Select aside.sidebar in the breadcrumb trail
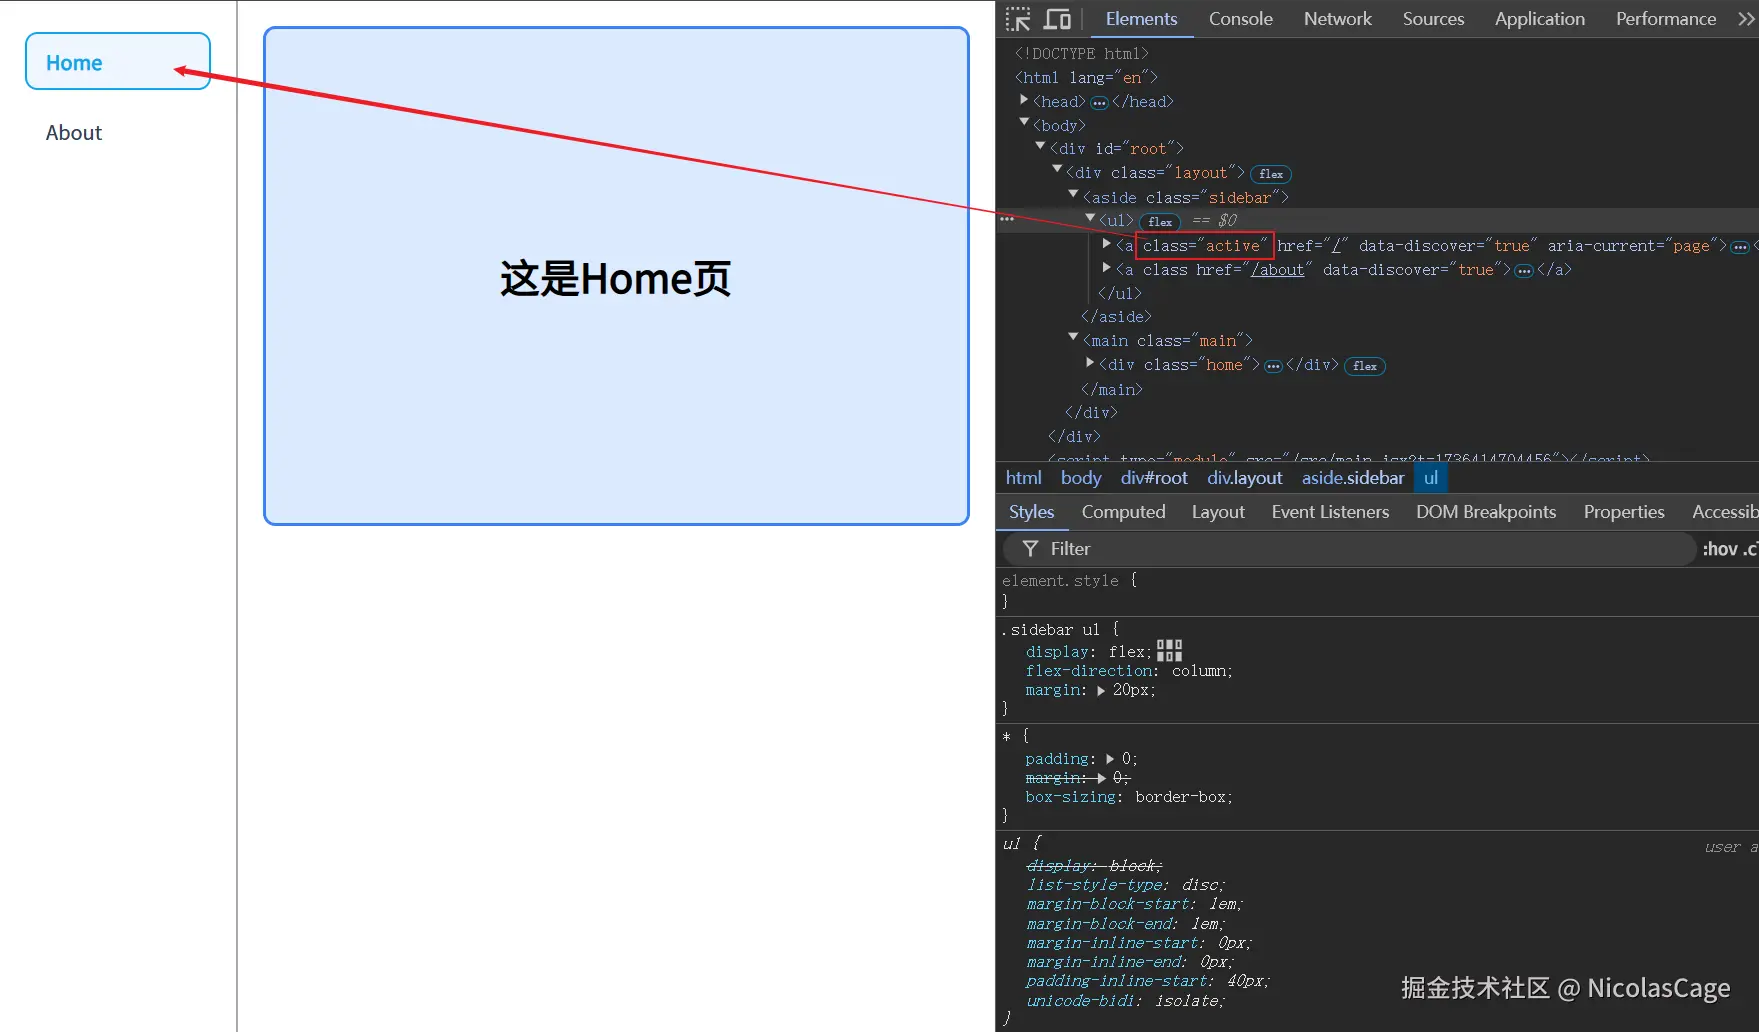This screenshot has width=1759, height=1032. (1353, 478)
